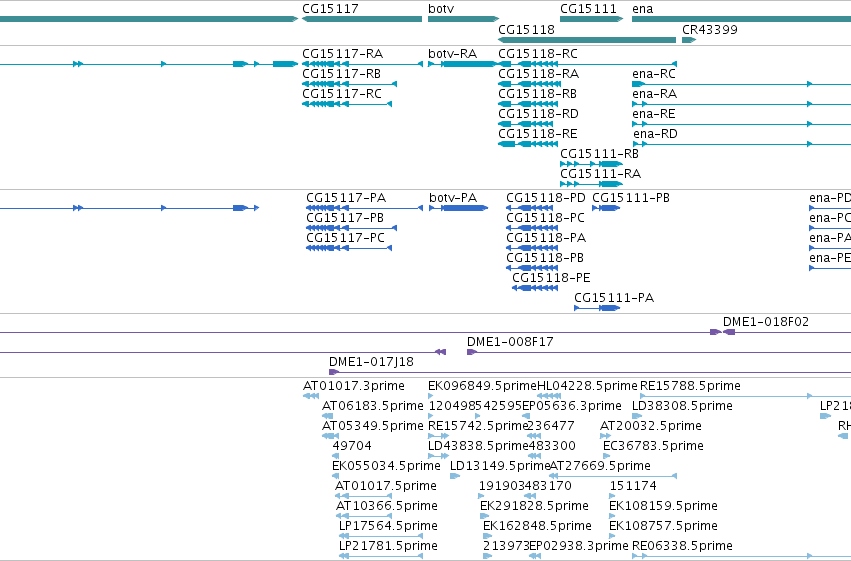
Task: Select protein CG15111-PA
Action: pyautogui.click(x=614, y=298)
